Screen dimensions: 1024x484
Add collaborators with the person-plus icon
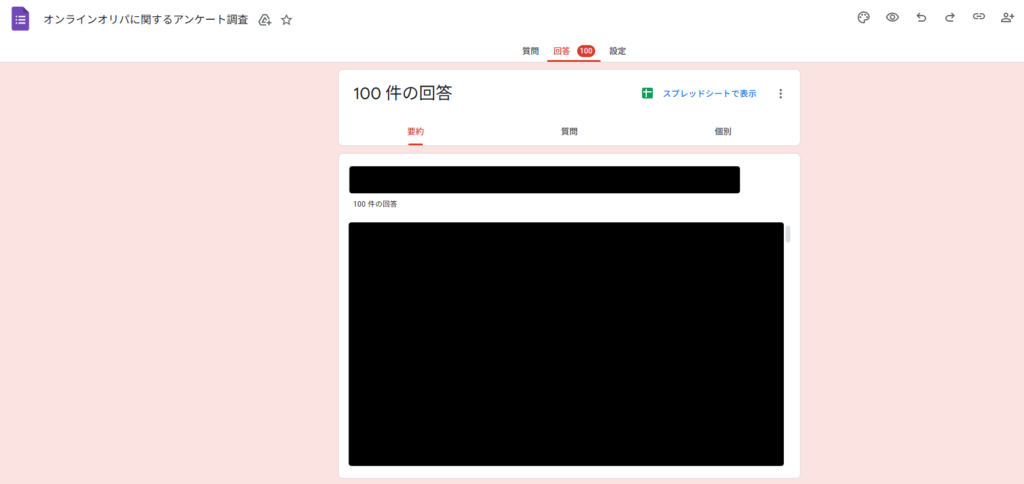coord(1007,18)
